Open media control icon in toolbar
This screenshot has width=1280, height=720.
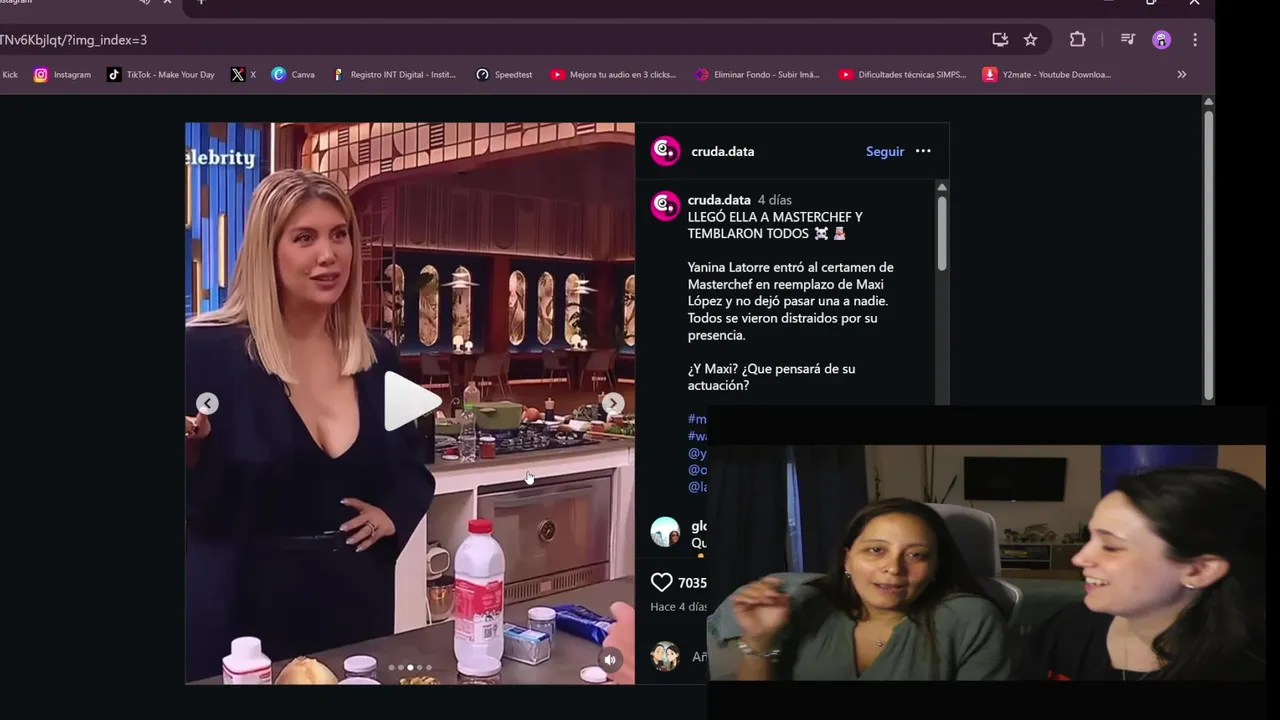click(1128, 40)
